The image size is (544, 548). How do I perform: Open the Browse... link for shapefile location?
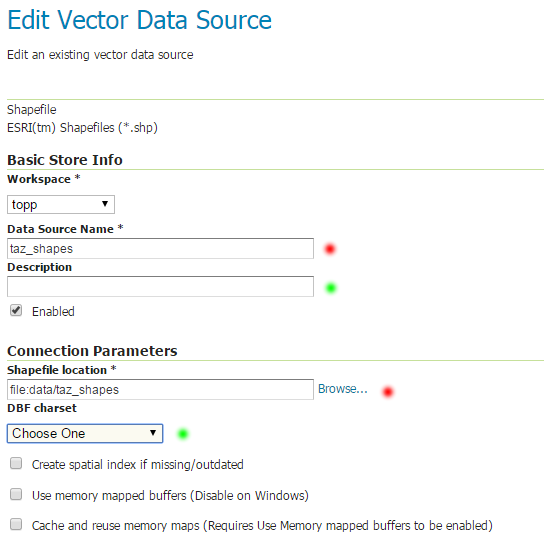(342, 389)
